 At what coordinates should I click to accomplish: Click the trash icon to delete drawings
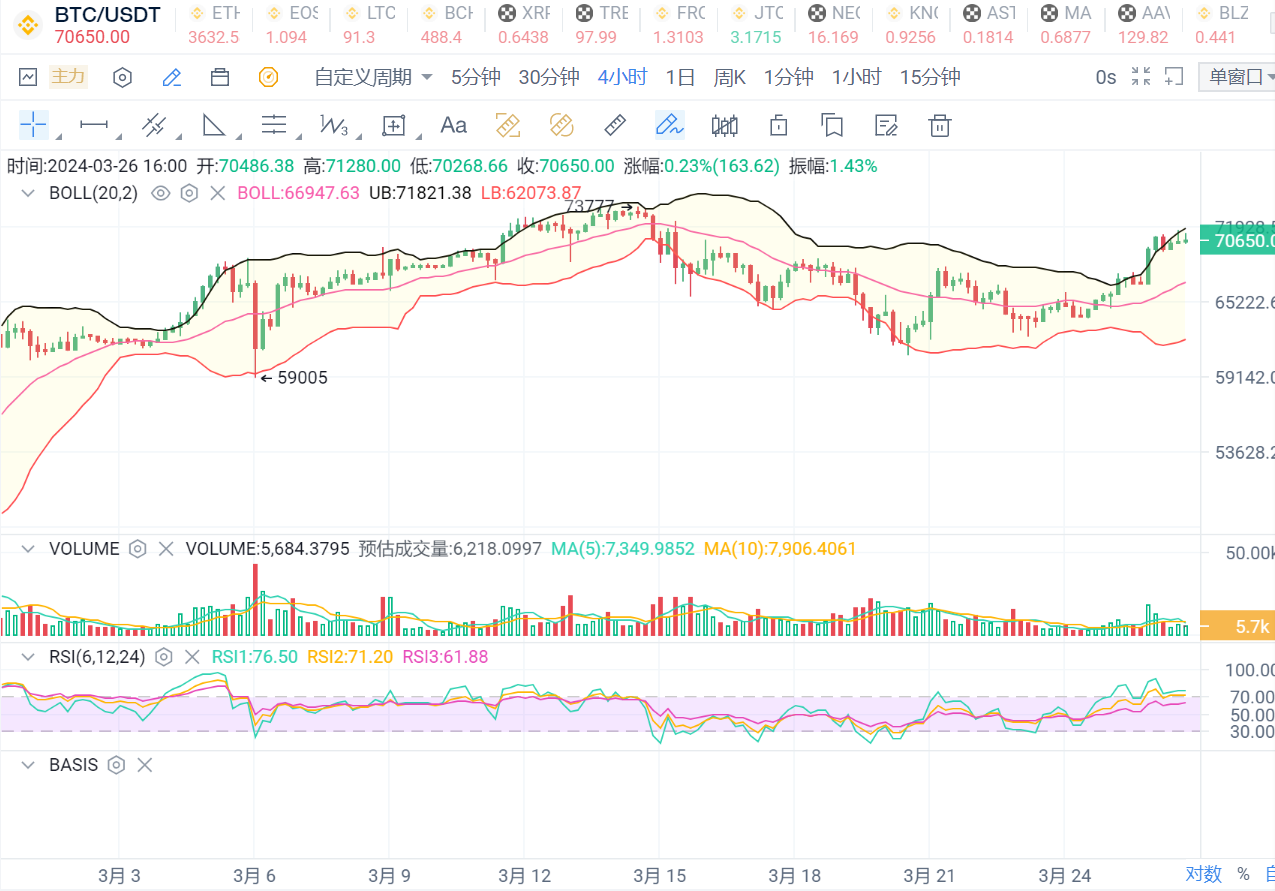tap(938, 125)
